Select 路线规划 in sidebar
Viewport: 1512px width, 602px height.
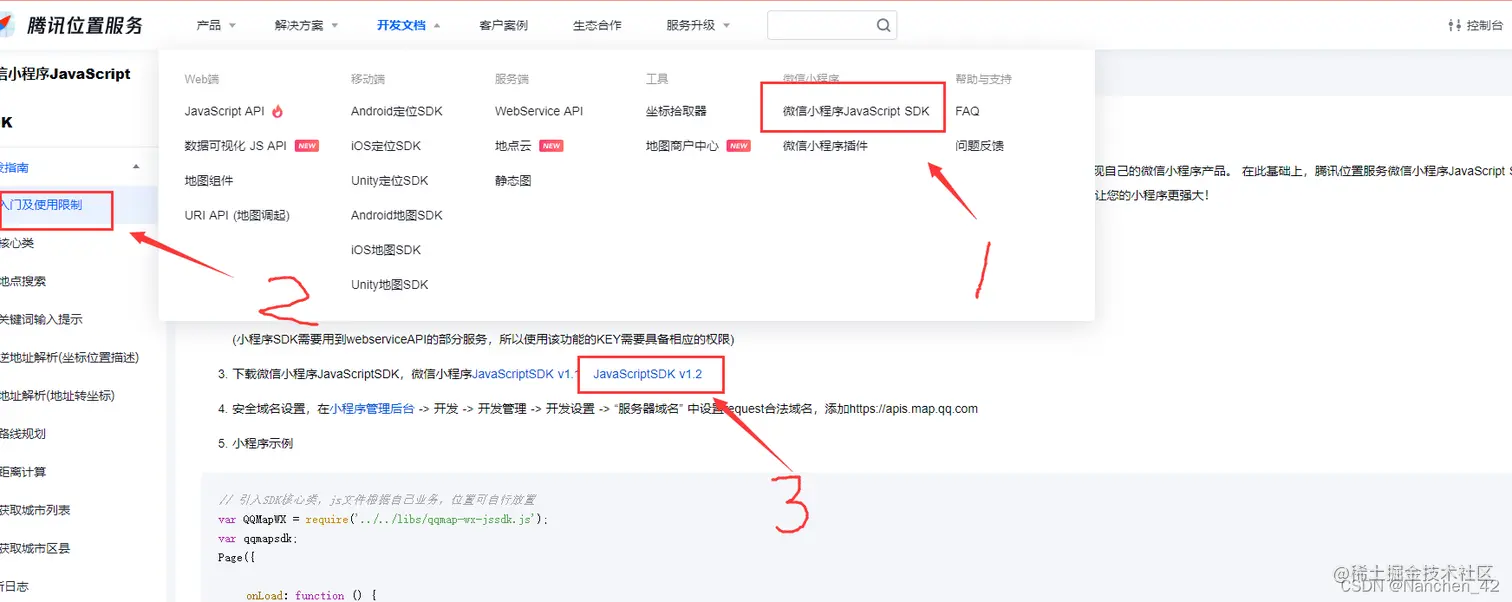point(23,433)
